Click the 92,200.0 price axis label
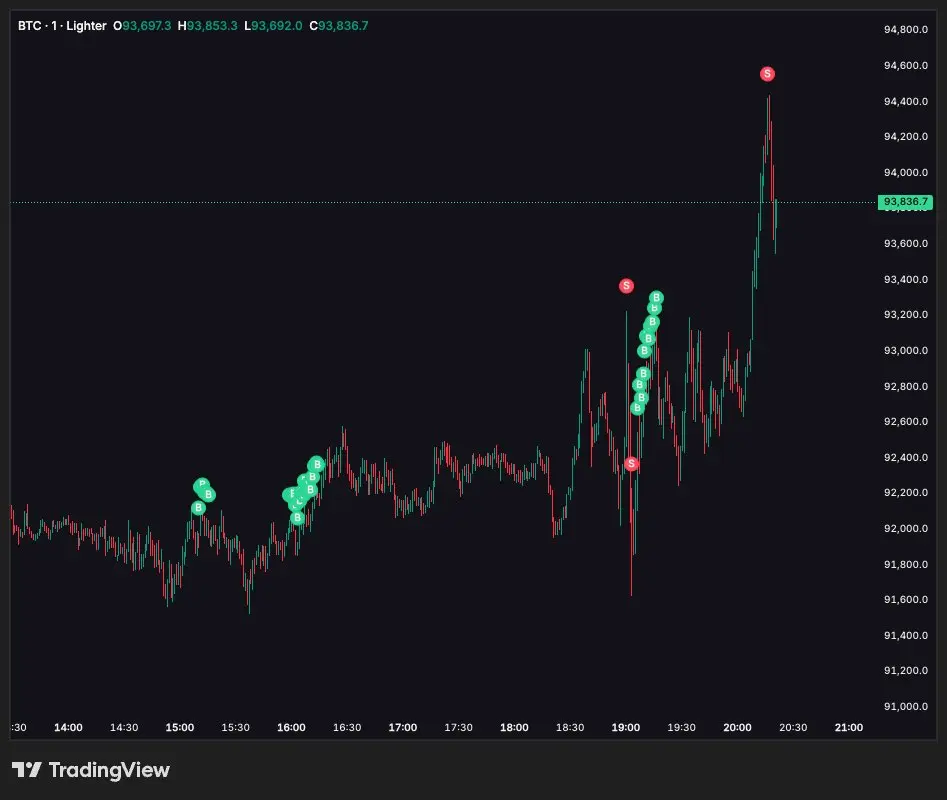Viewport: 947px width, 800px height. point(905,493)
